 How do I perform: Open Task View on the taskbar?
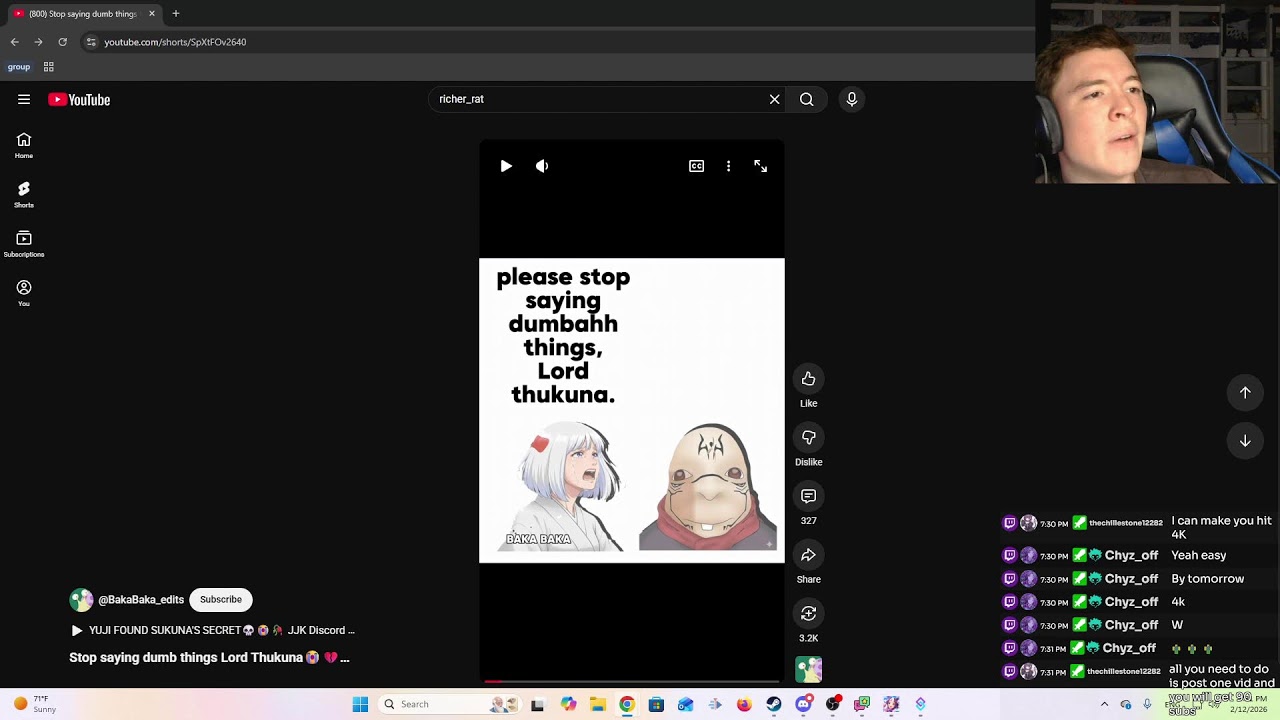537,704
